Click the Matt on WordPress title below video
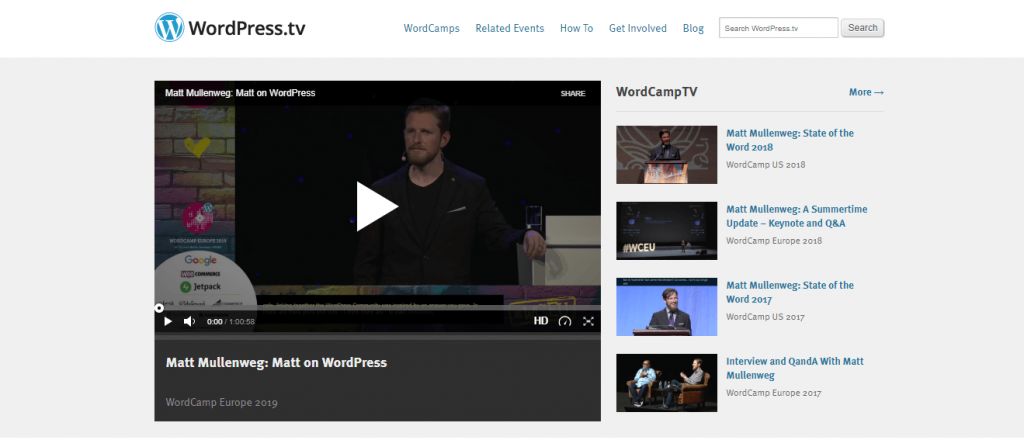 [276, 362]
